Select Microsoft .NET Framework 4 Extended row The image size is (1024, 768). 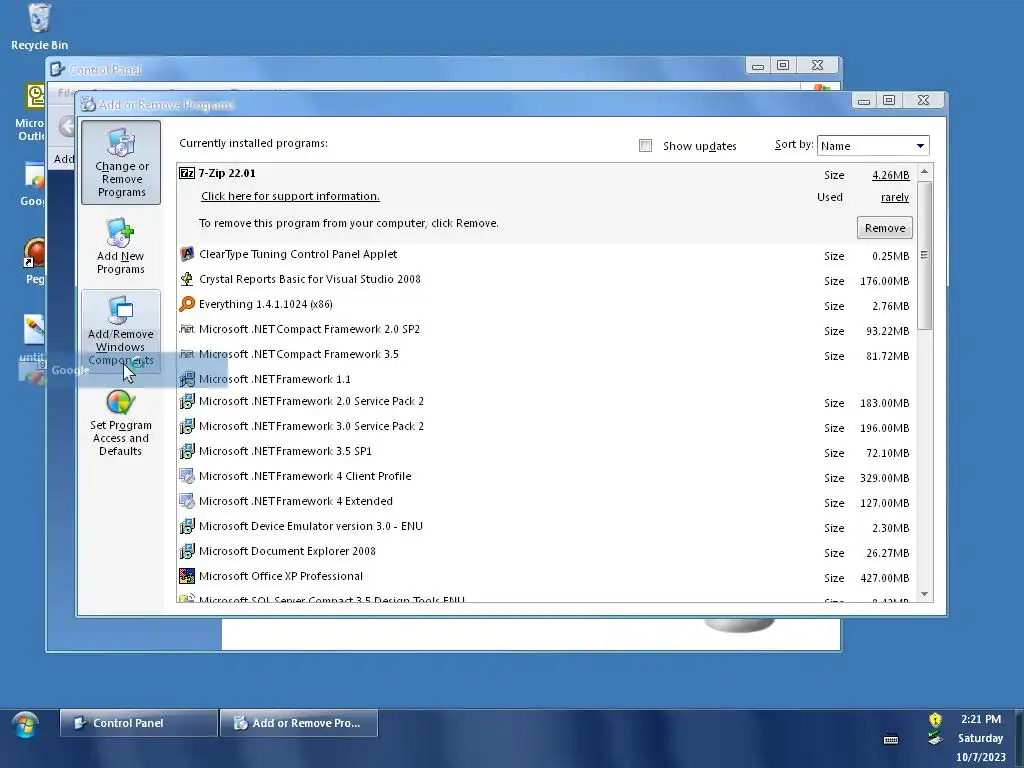tap(547, 502)
